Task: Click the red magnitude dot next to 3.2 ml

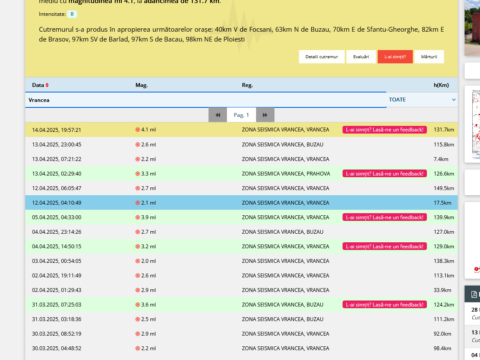Action: [137, 246]
